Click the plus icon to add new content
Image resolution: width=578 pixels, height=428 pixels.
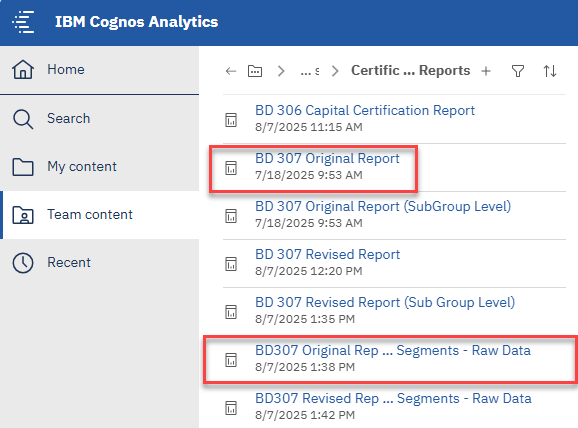[486, 71]
